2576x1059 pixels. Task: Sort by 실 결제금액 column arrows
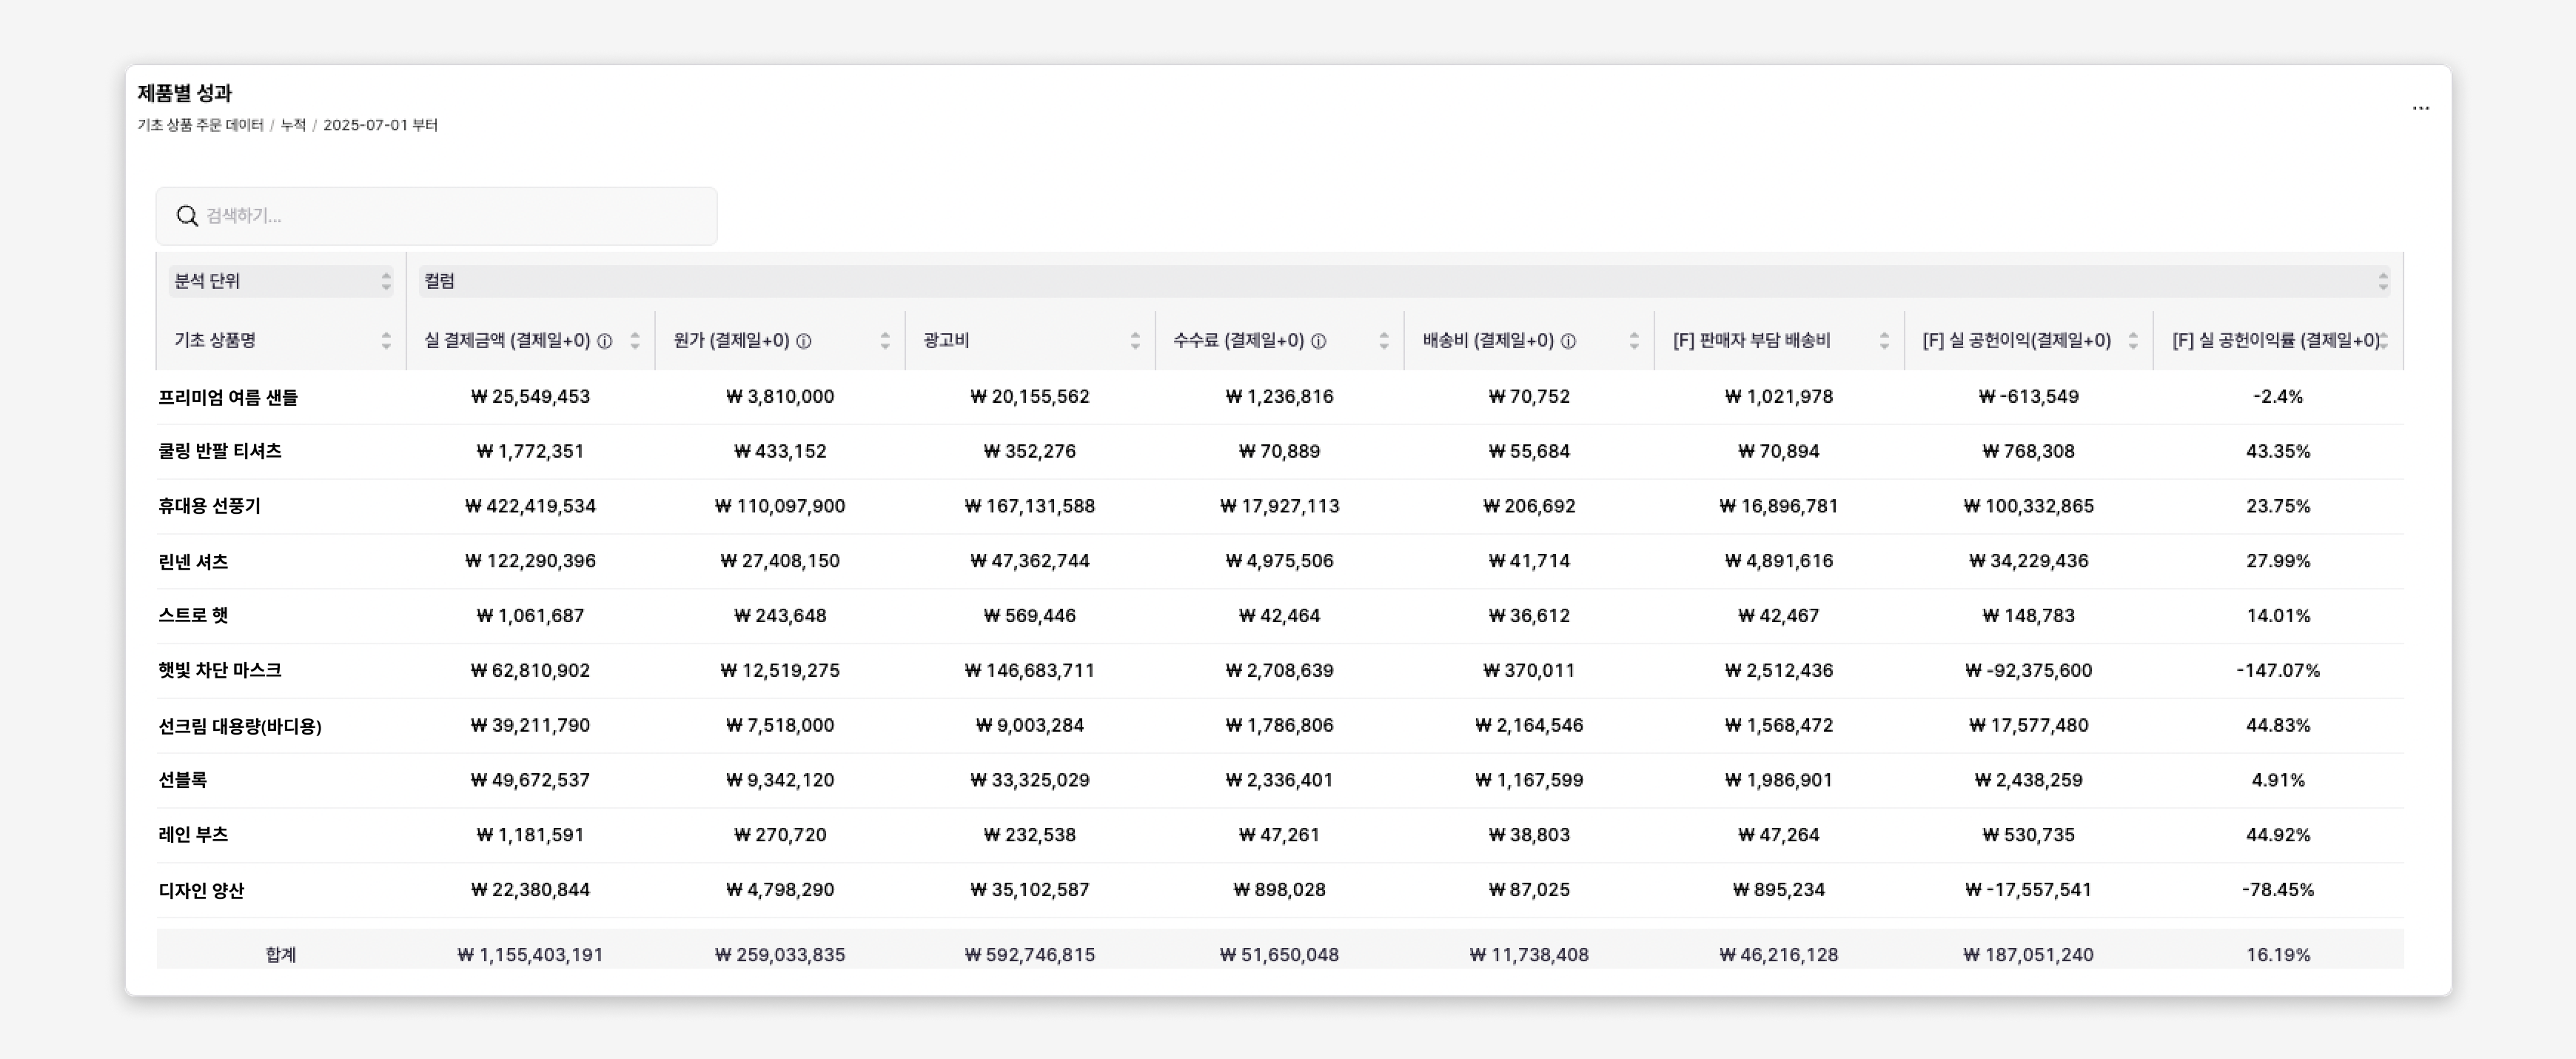(635, 341)
